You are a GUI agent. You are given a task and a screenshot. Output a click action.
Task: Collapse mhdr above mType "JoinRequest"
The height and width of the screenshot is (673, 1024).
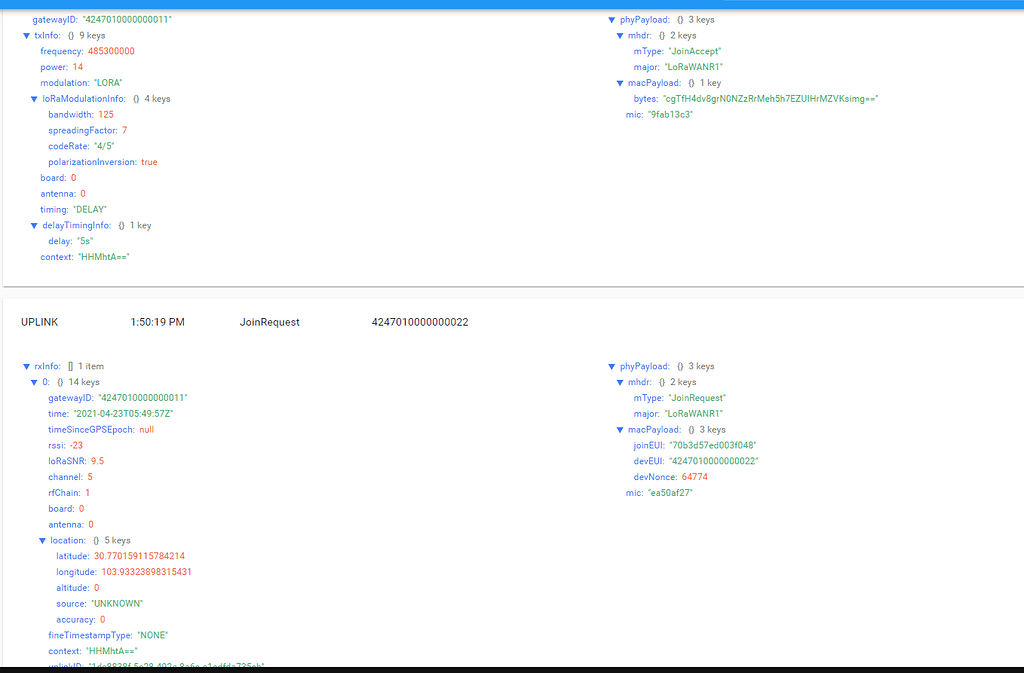(620, 382)
